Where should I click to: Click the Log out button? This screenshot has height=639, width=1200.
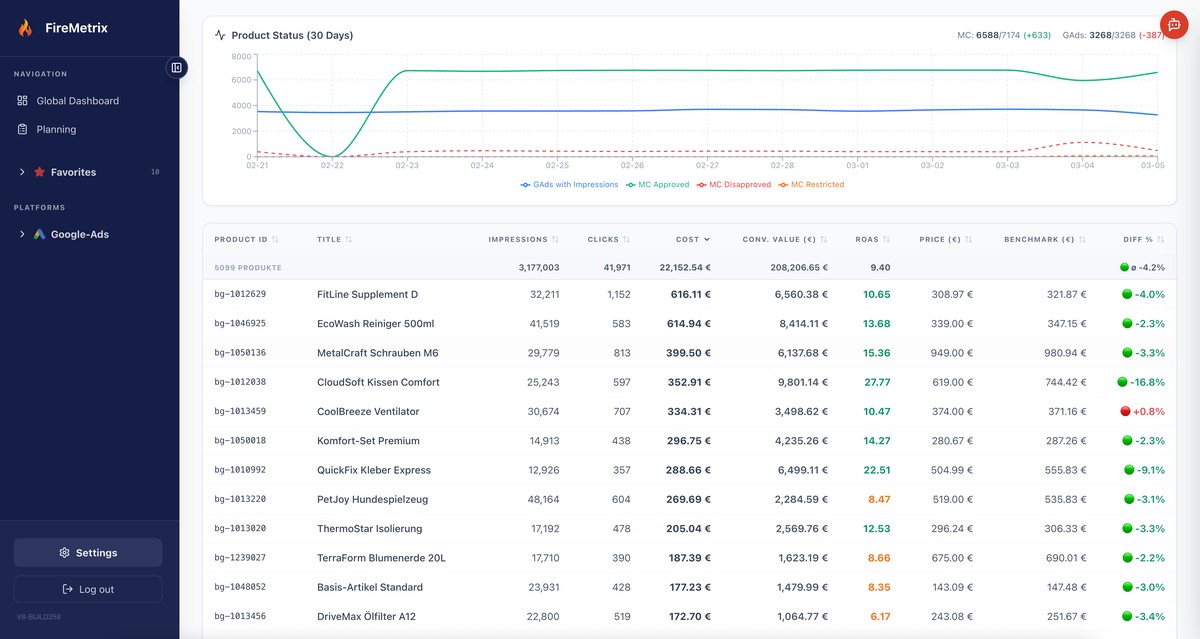88,589
